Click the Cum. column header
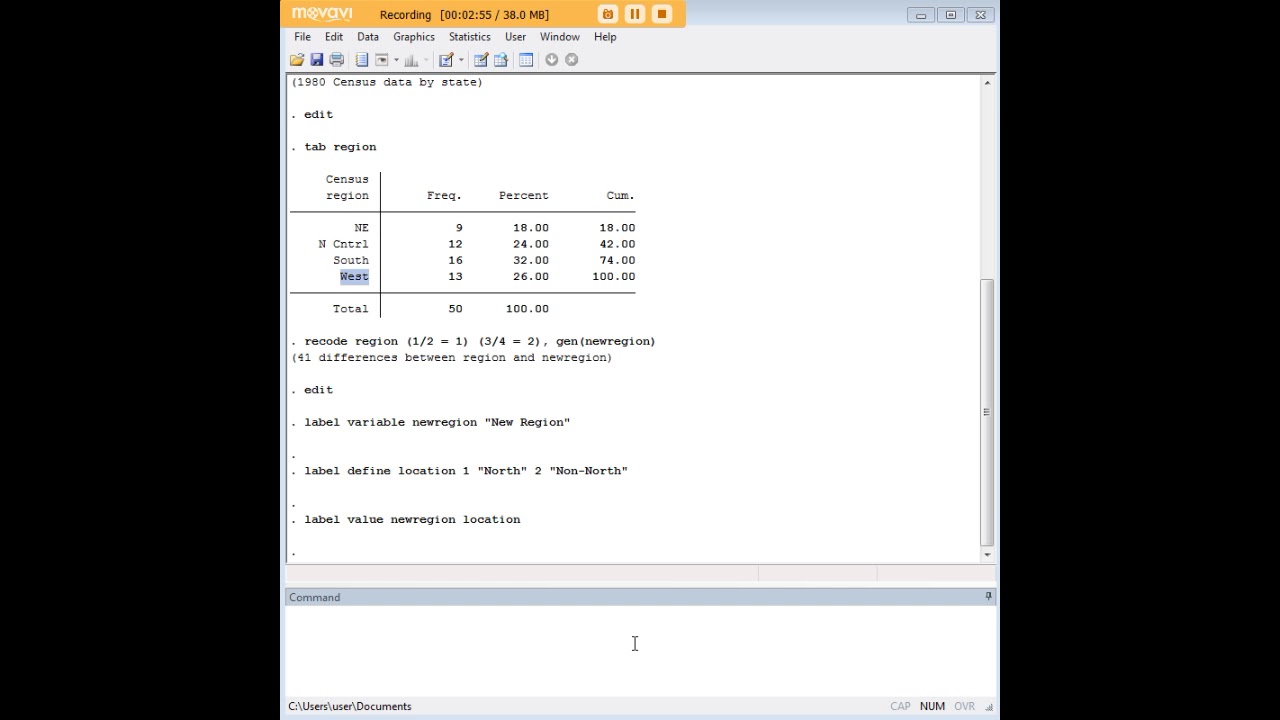 pyautogui.click(x=620, y=196)
